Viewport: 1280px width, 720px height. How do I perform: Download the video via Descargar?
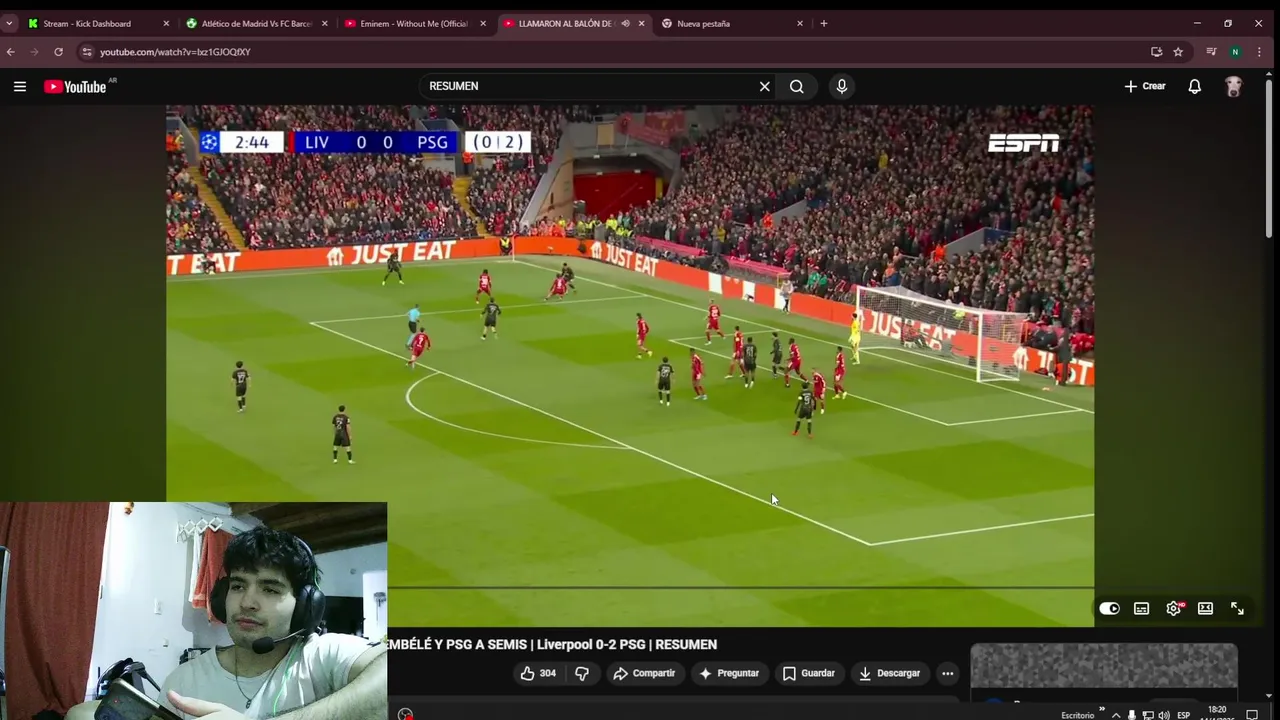[889, 673]
